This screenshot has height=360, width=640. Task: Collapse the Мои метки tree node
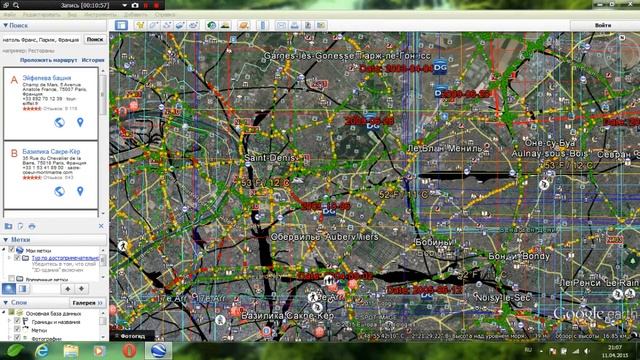coord(4,250)
